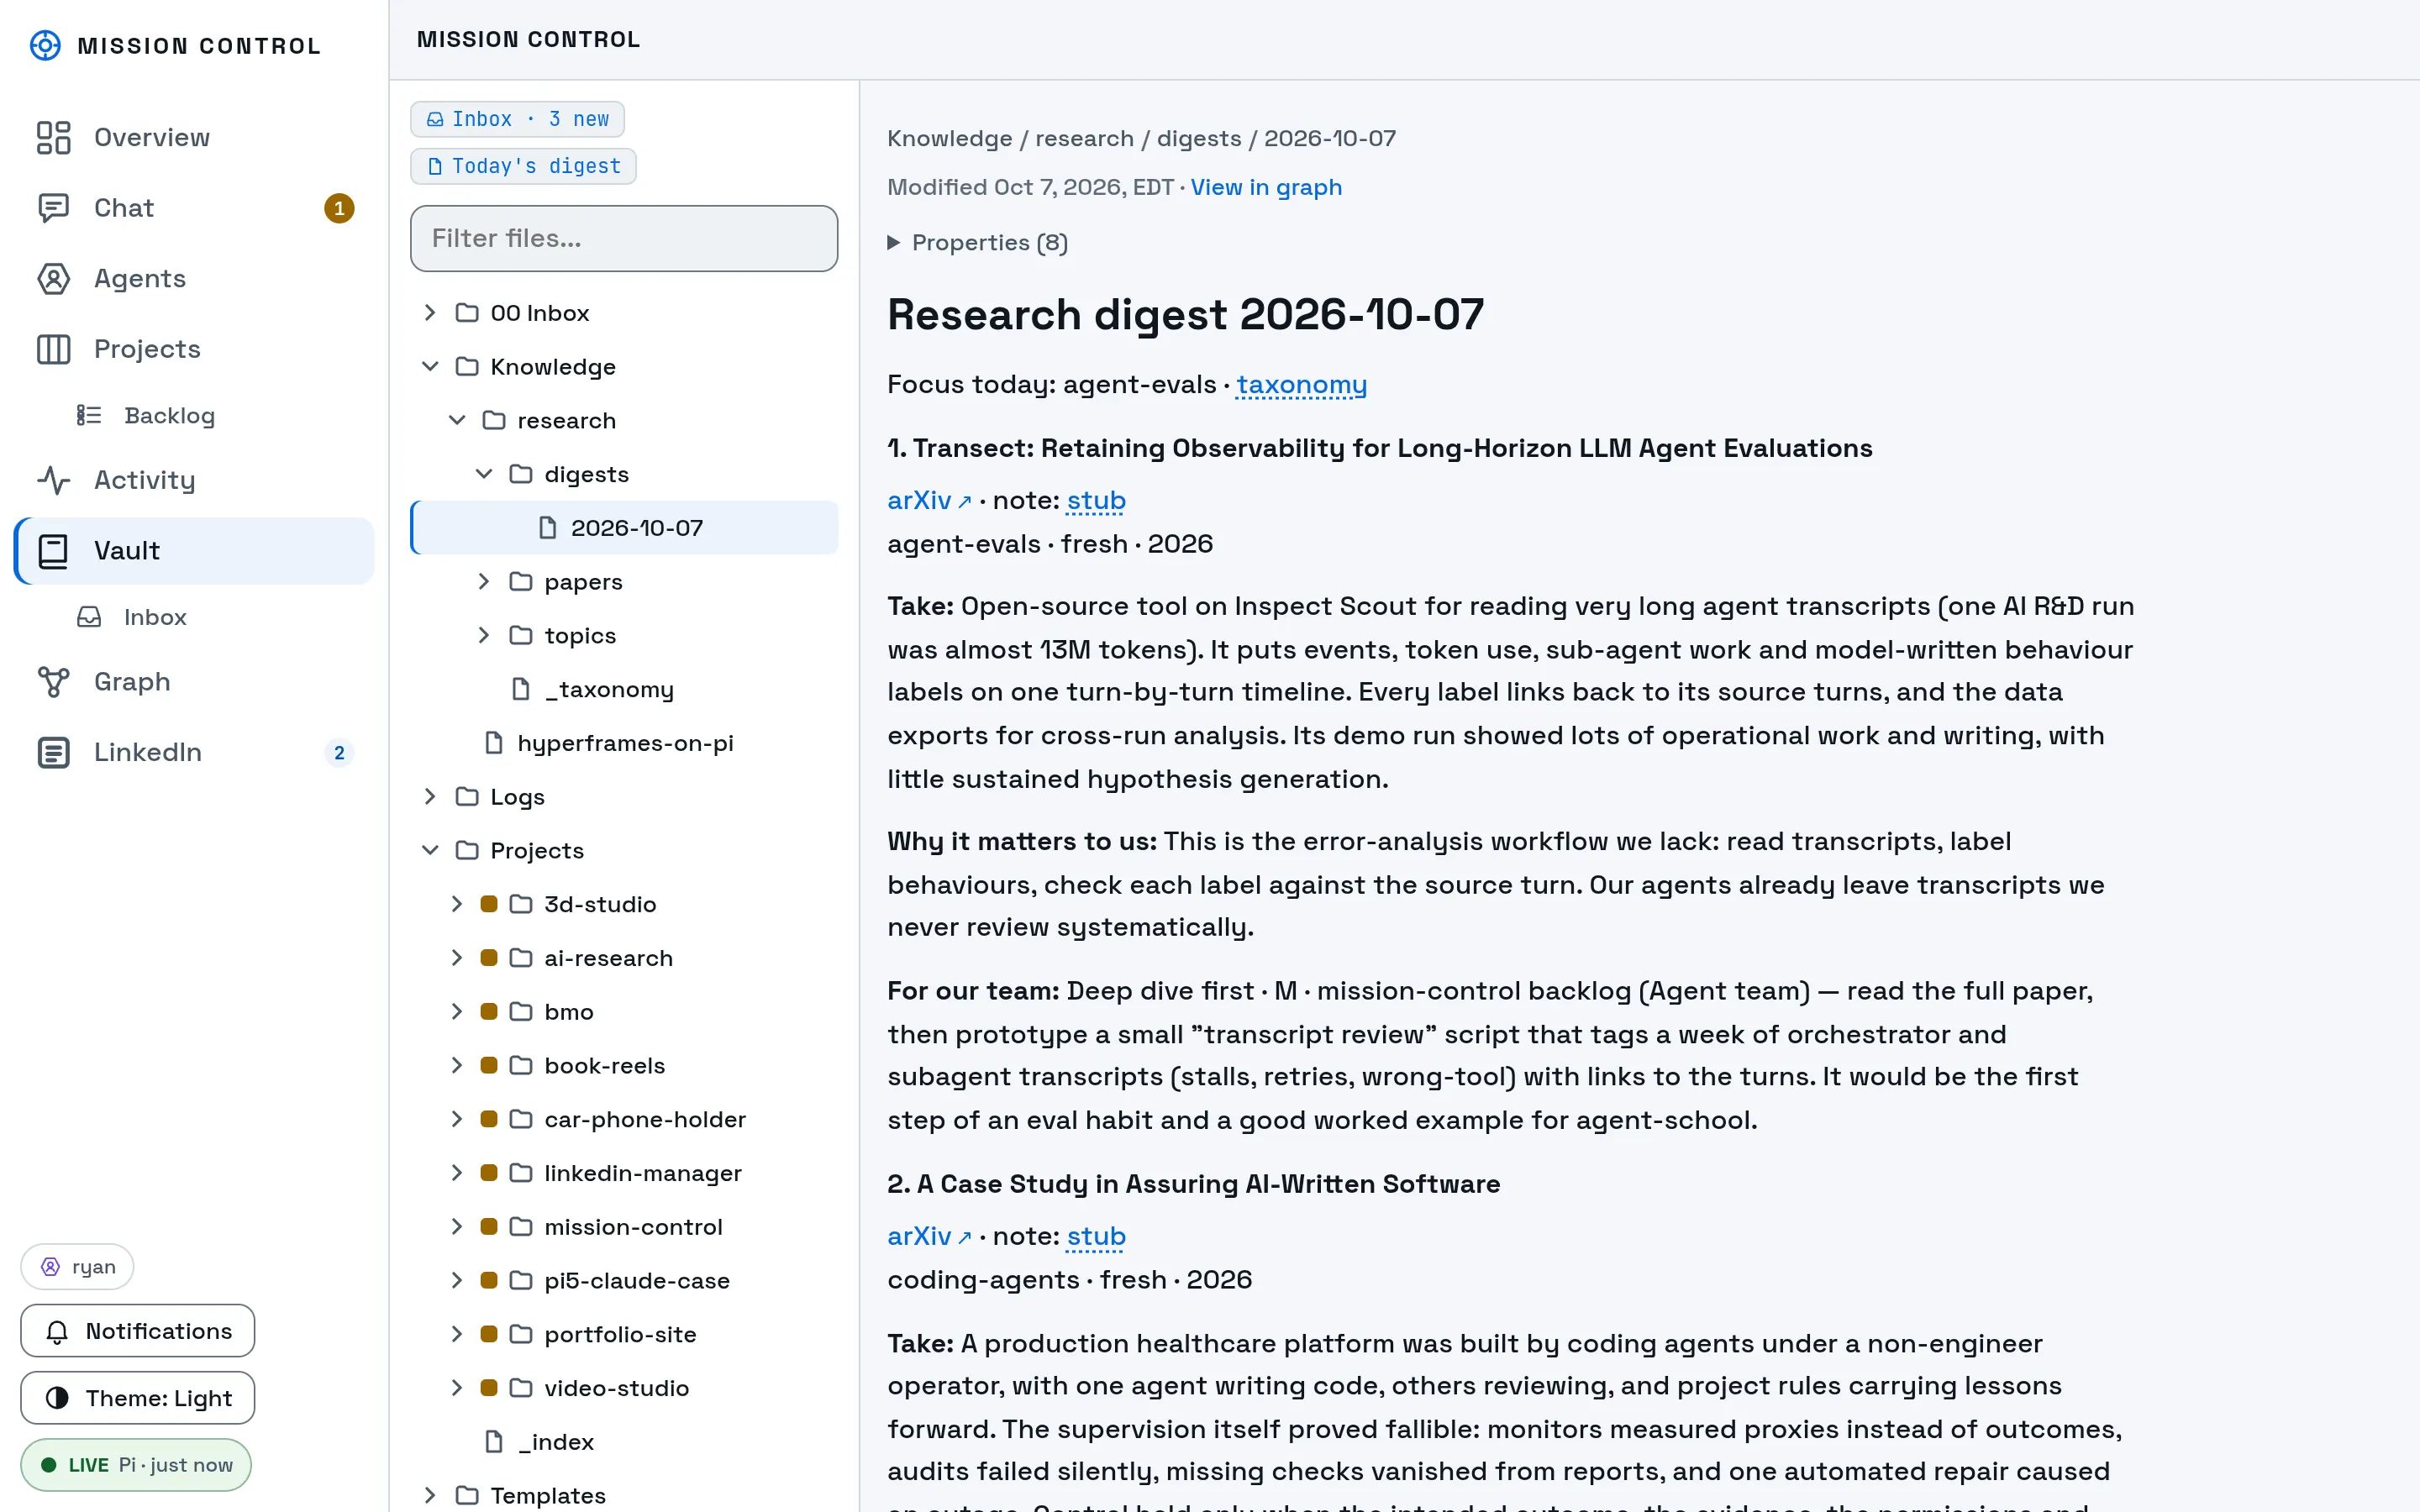Open the Activity menu item

(194, 480)
